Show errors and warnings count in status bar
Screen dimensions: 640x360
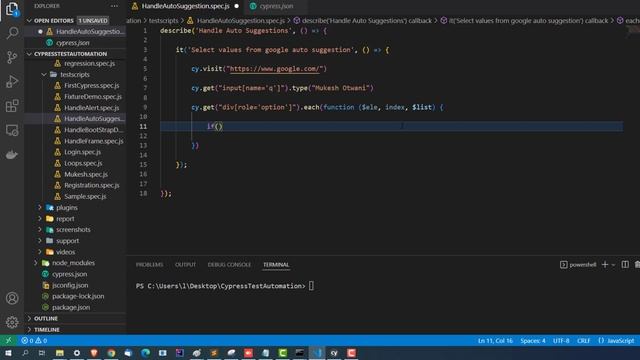tap(34, 340)
